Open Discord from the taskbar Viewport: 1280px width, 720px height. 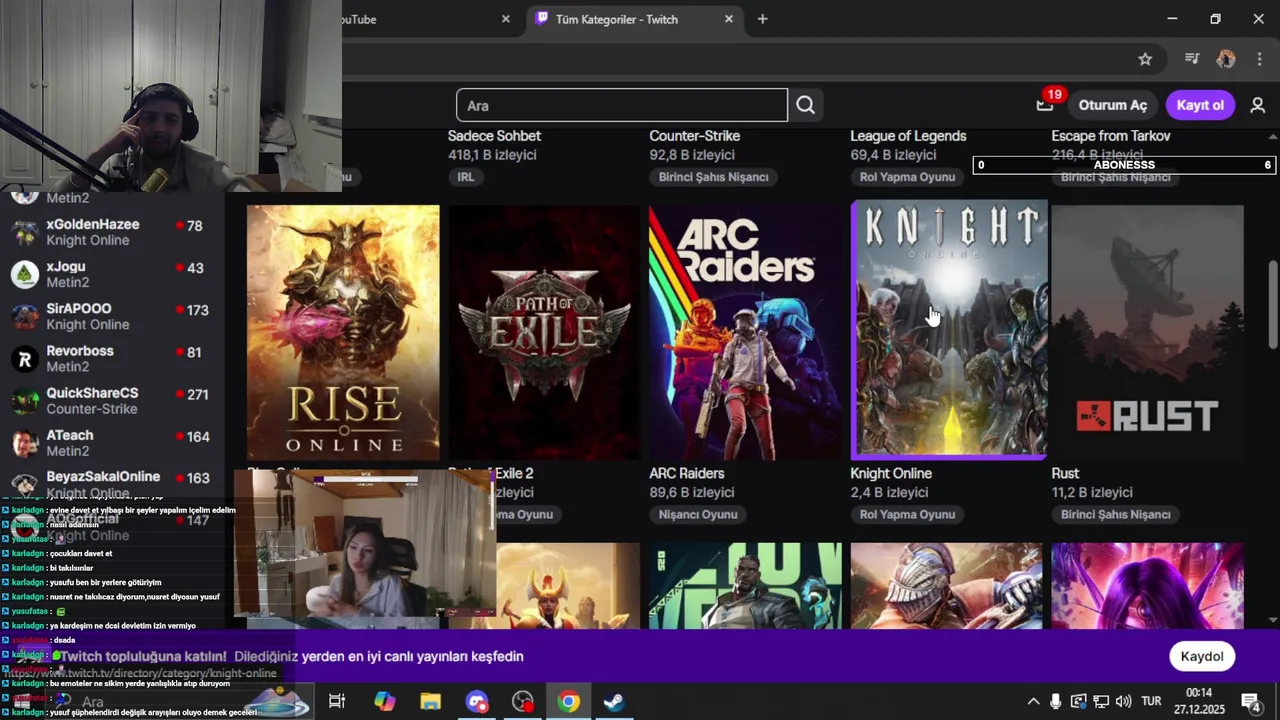[x=477, y=701]
